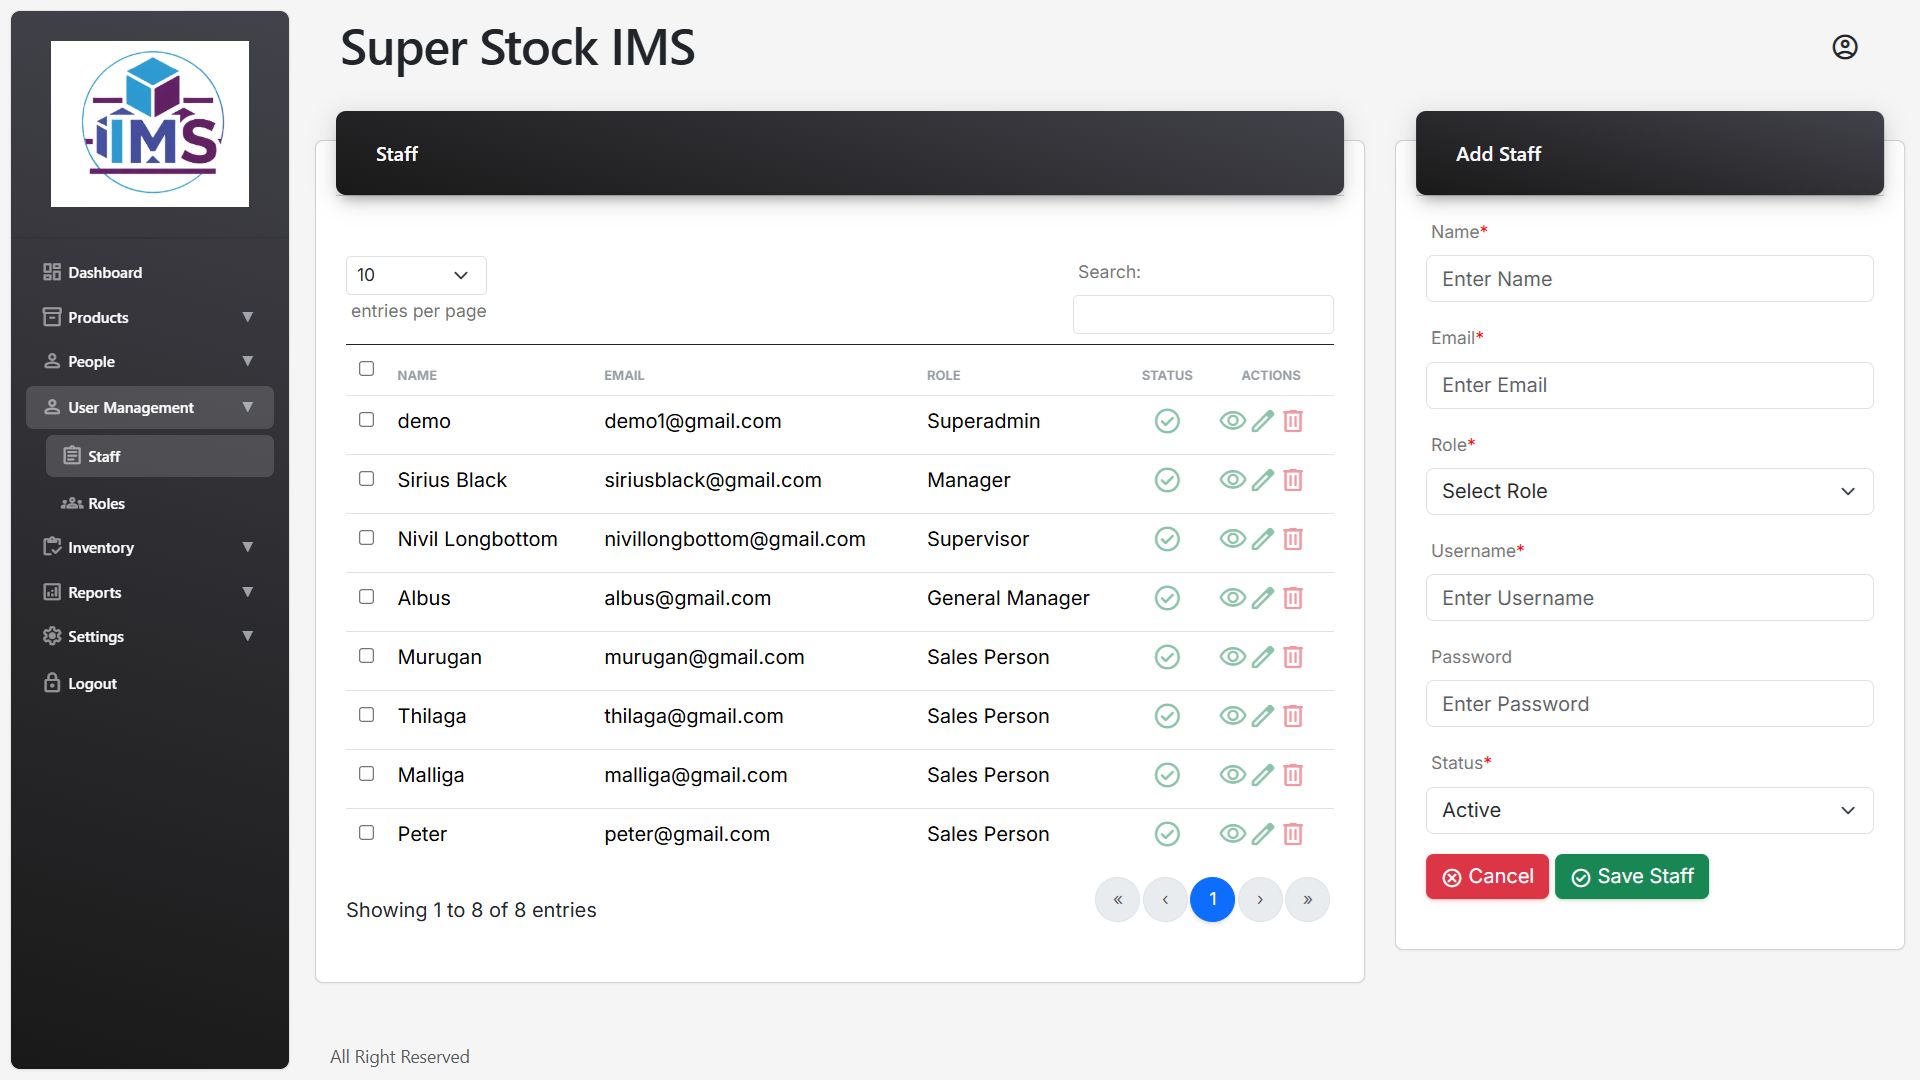Click the delete trash icon for Sirius Black
This screenshot has width=1920, height=1080.
1293,480
